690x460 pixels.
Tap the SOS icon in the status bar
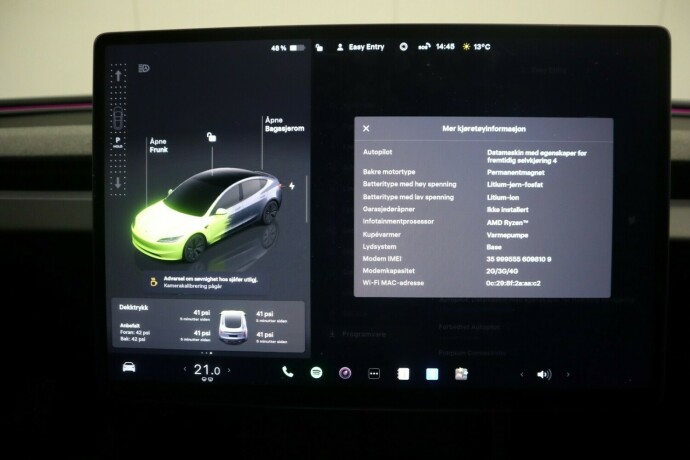click(424, 46)
